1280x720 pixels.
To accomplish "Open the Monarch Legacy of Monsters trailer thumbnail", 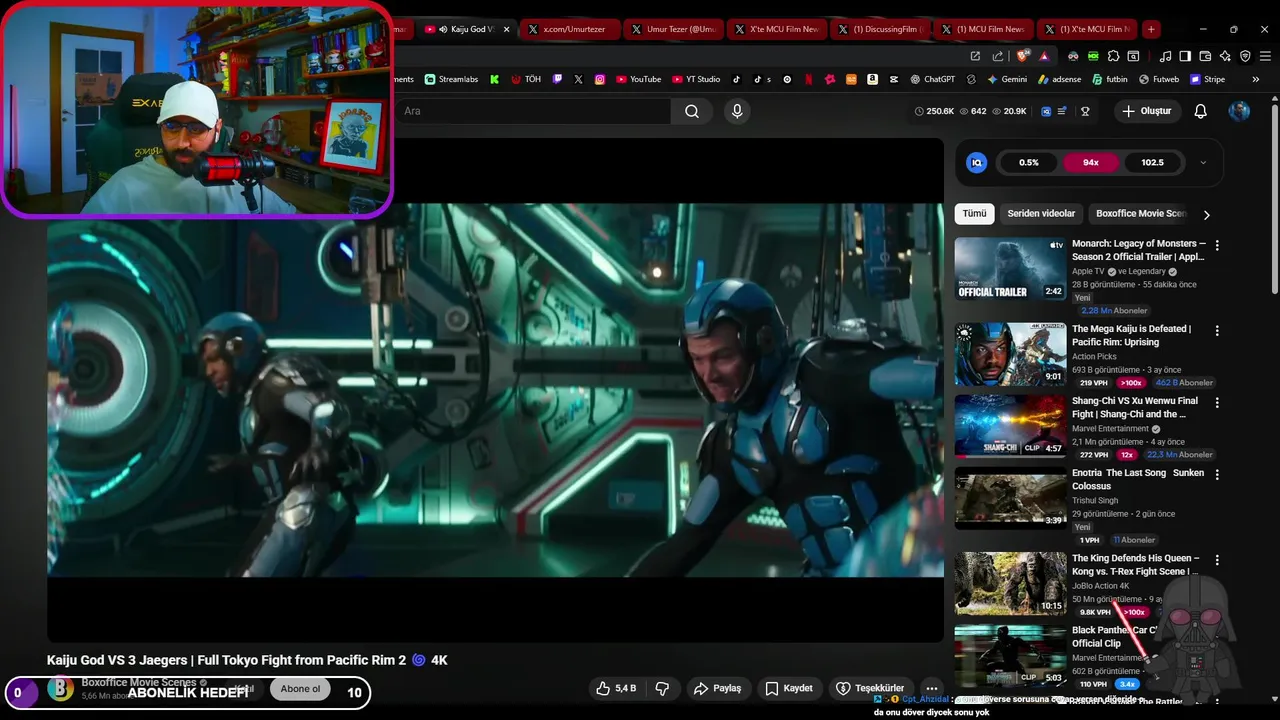I will coord(1010,268).
